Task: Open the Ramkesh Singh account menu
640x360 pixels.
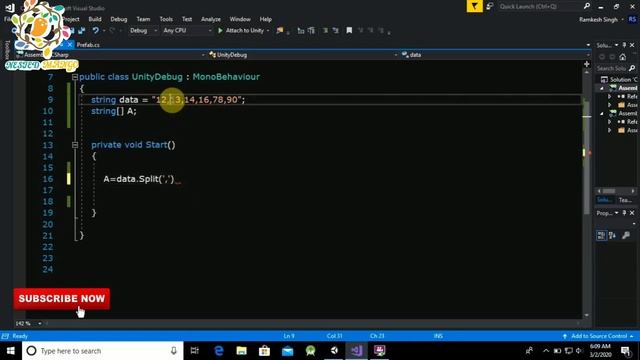Action: coord(601,20)
